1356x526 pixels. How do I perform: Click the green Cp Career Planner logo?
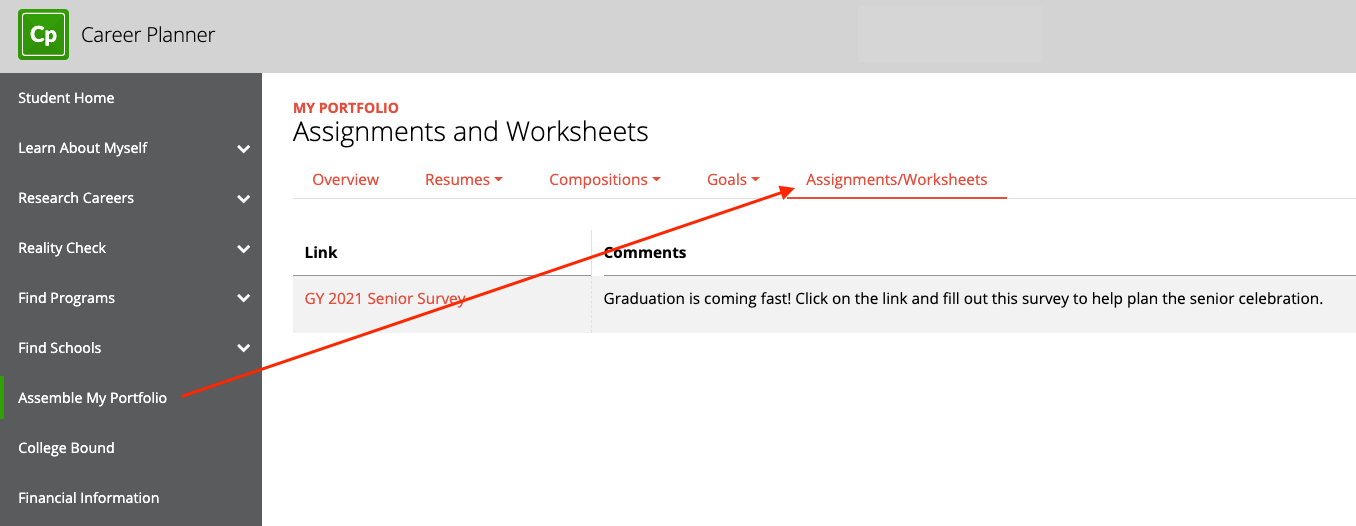[x=43, y=35]
